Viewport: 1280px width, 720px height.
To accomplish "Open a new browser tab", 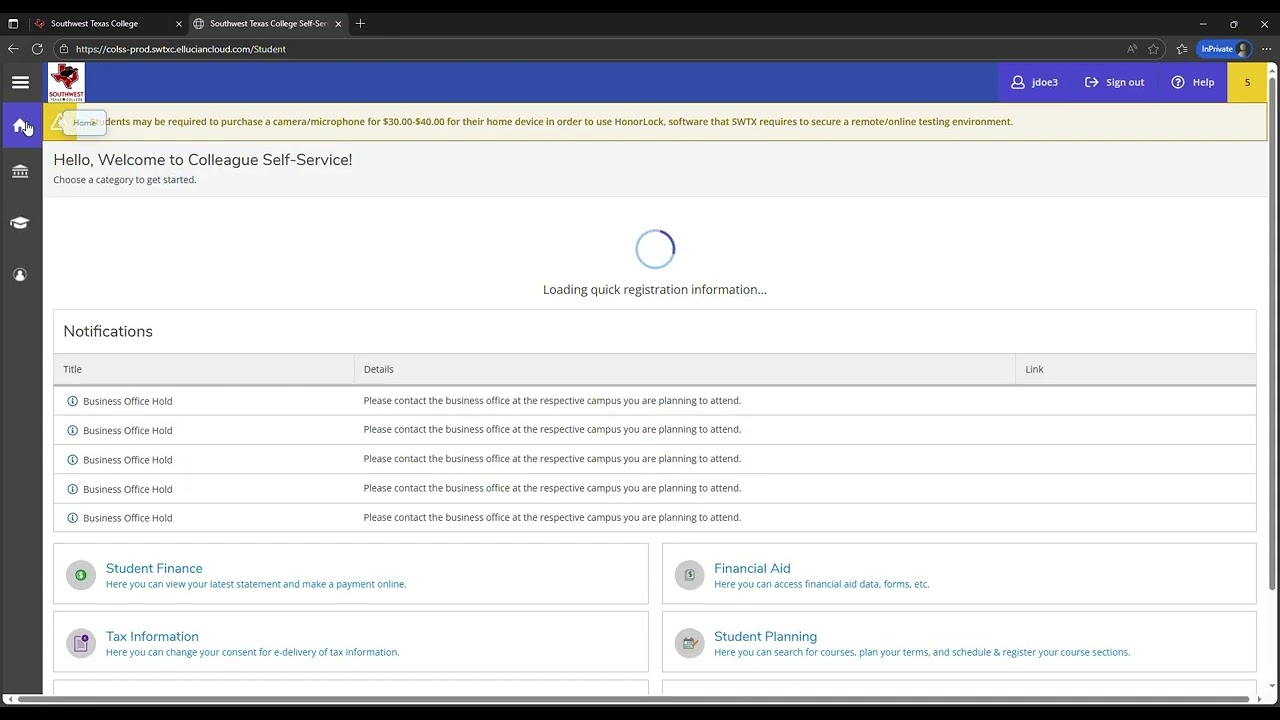I will (360, 23).
